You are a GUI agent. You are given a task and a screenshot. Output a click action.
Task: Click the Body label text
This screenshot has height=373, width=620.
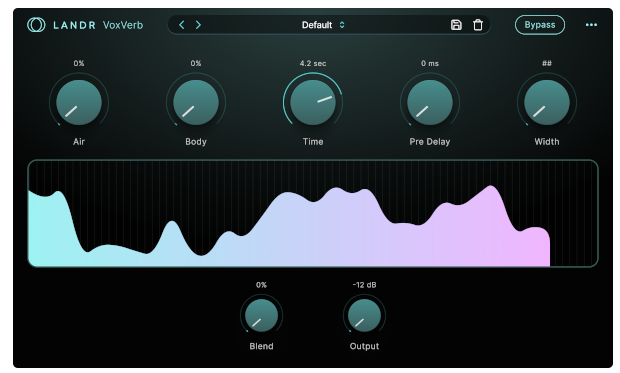196,142
